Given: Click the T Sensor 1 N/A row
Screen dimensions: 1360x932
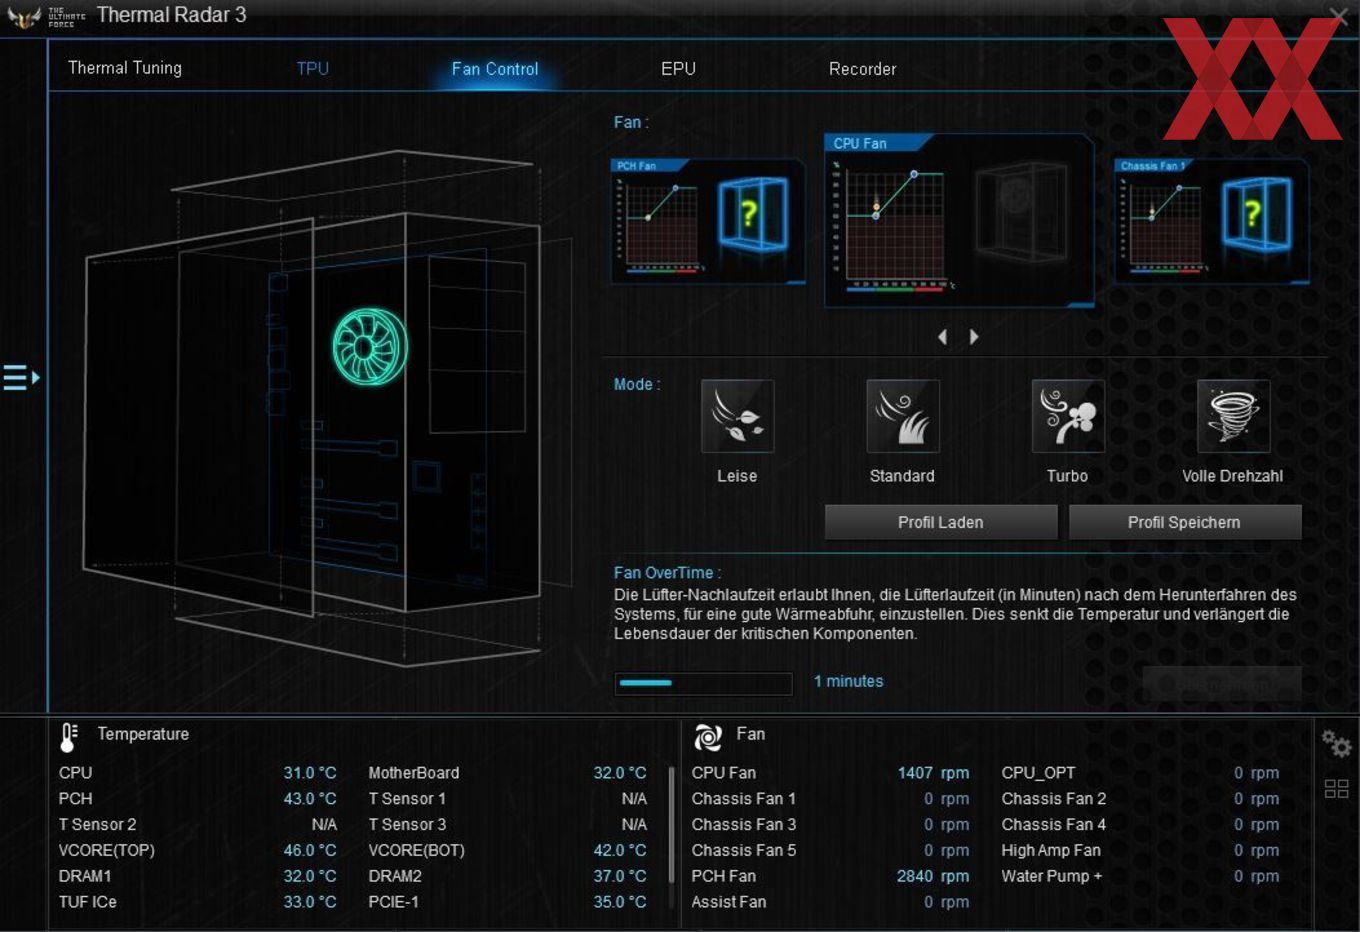Looking at the screenshot, I should 507,799.
